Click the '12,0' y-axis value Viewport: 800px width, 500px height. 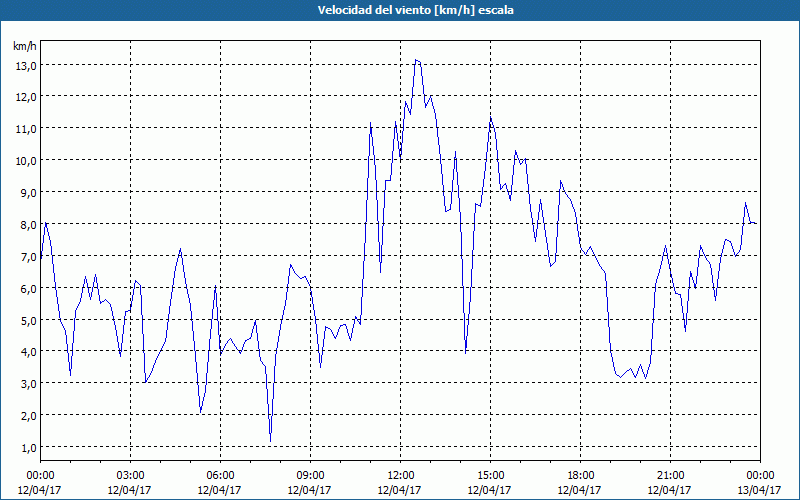click(x=25, y=97)
